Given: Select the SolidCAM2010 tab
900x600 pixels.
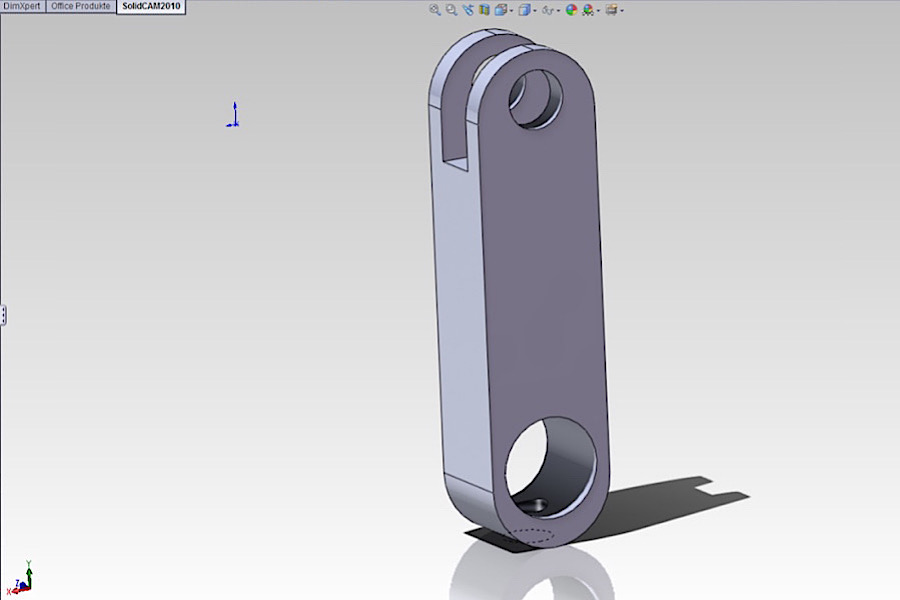Looking at the screenshot, I should [x=150, y=6].
